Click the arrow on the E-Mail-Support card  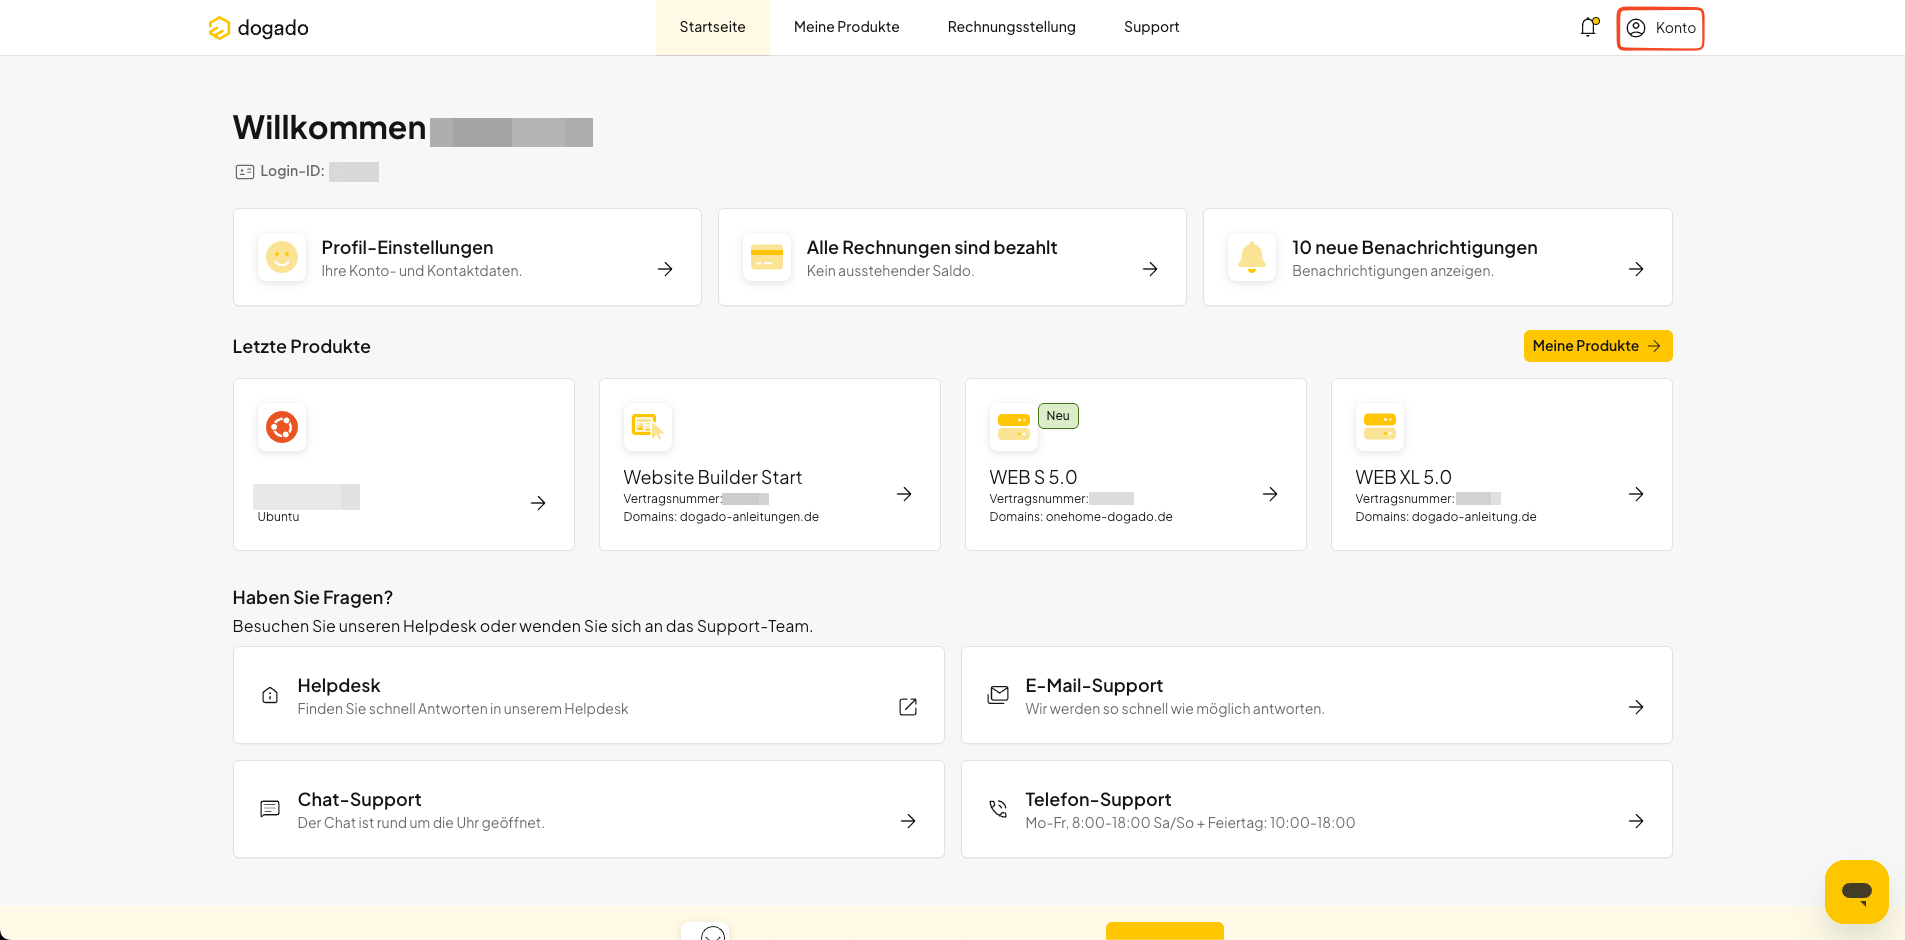click(1636, 707)
